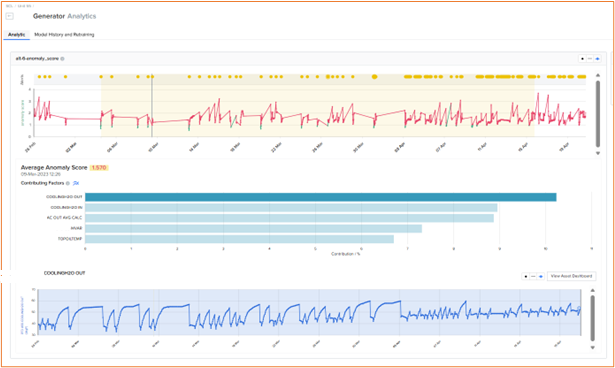Switch to the Analytic tab
615x368 pixels.
(16, 35)
